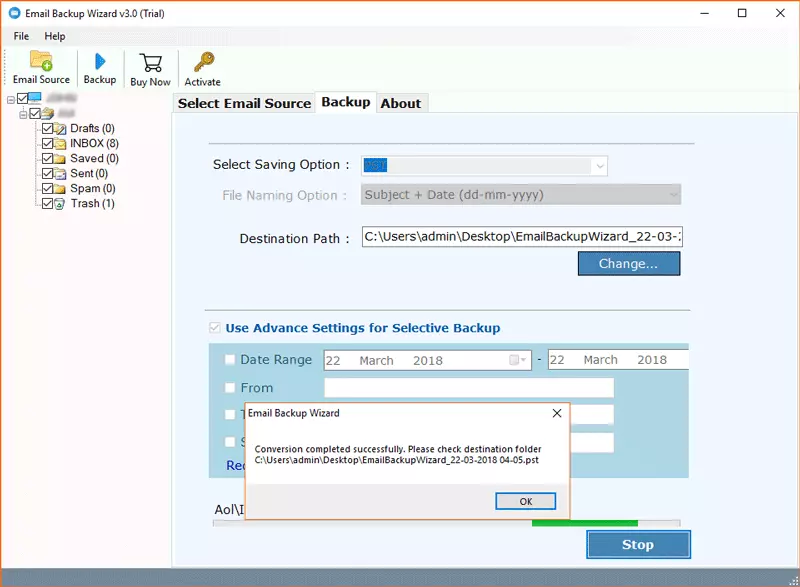Select the Sent (0) folder label

[89, 173]
